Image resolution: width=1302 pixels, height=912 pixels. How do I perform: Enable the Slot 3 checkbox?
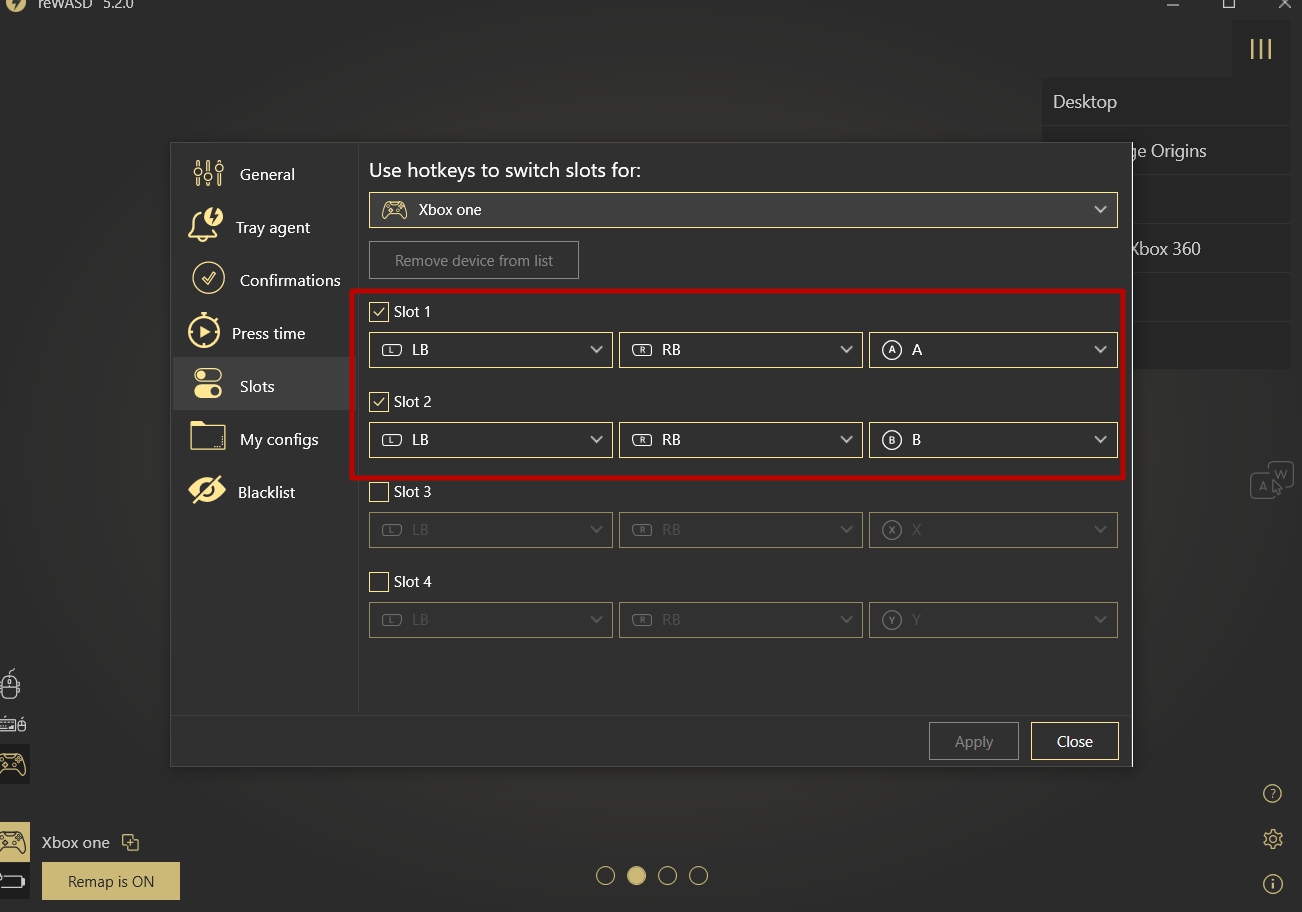379,492
